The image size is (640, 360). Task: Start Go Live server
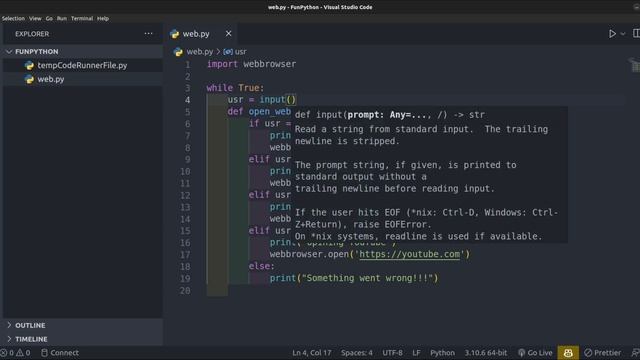coord(535,353)
